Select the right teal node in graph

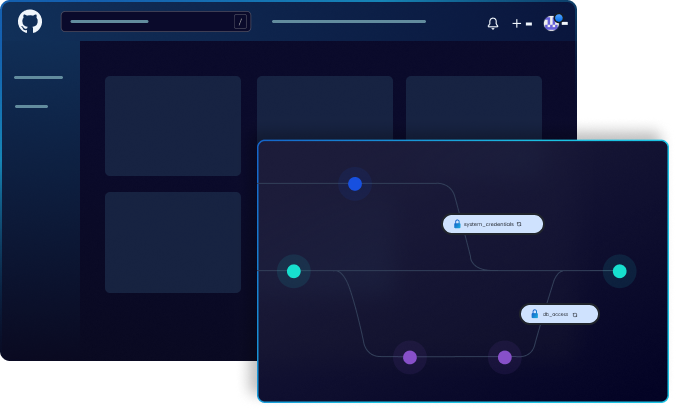coord(619,271)
